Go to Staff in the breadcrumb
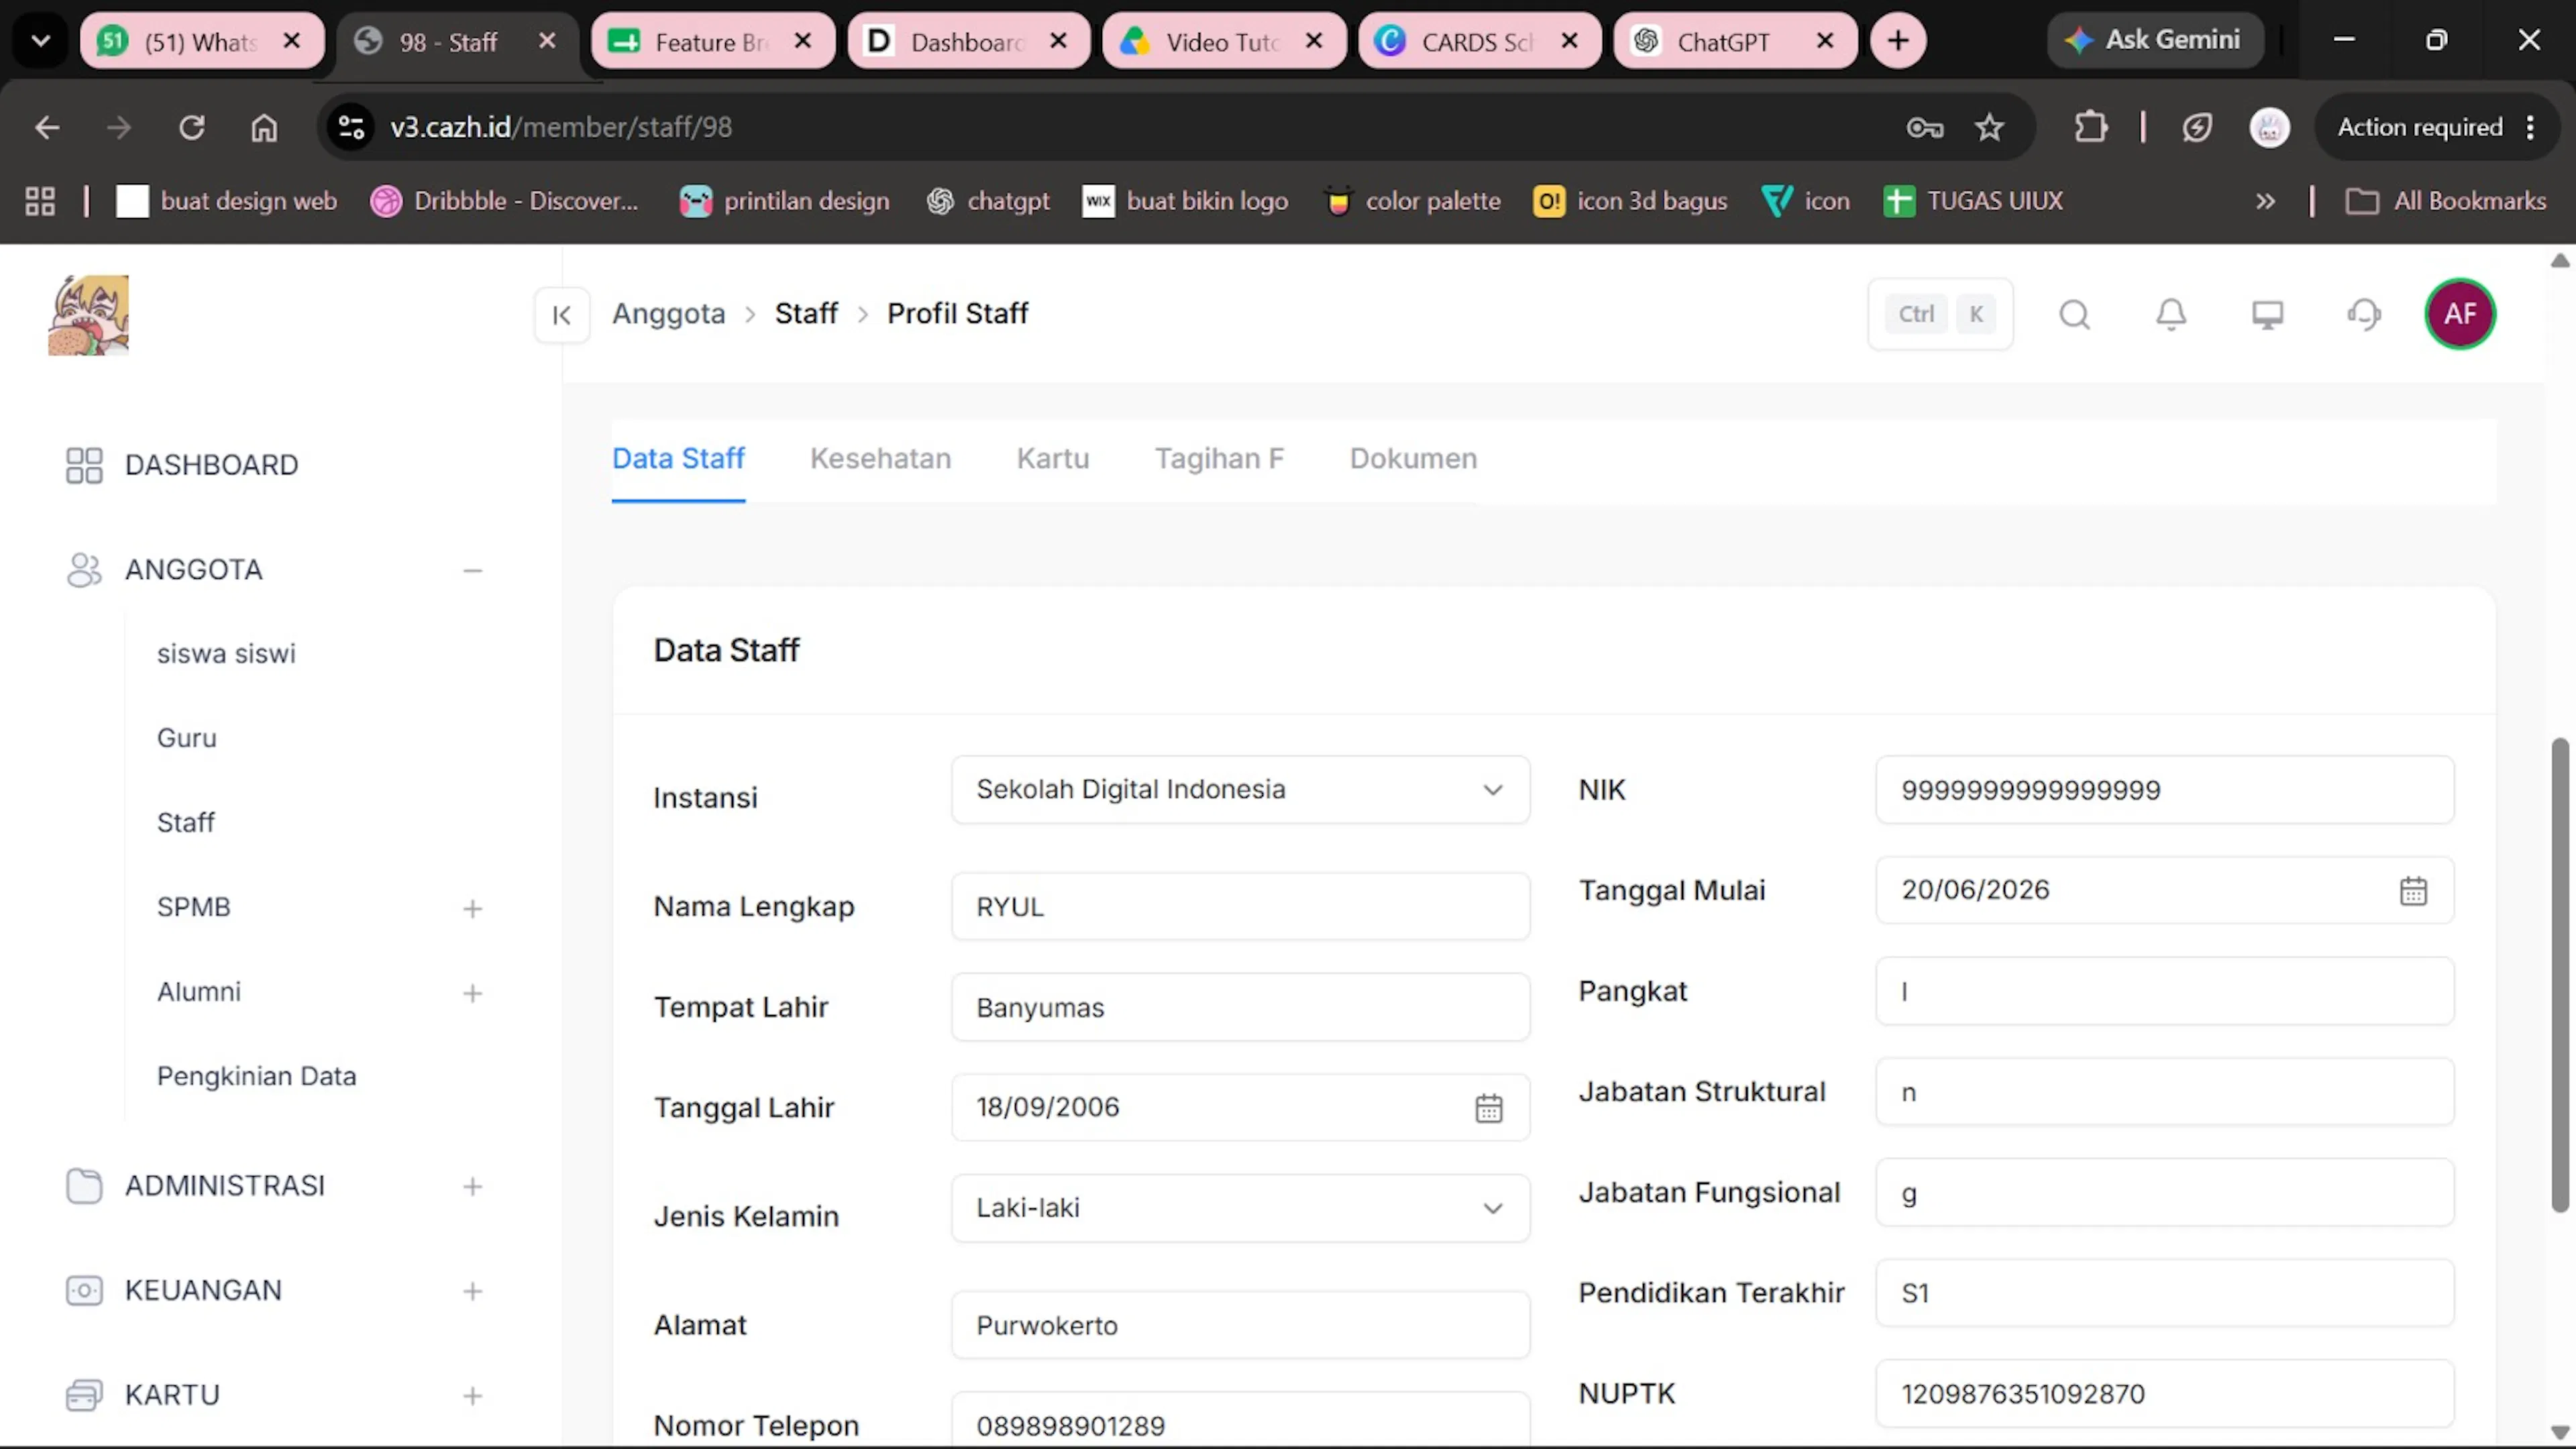Viewport: 2576px width, 1449px height. pyautogui.click(x=806, y=314)
